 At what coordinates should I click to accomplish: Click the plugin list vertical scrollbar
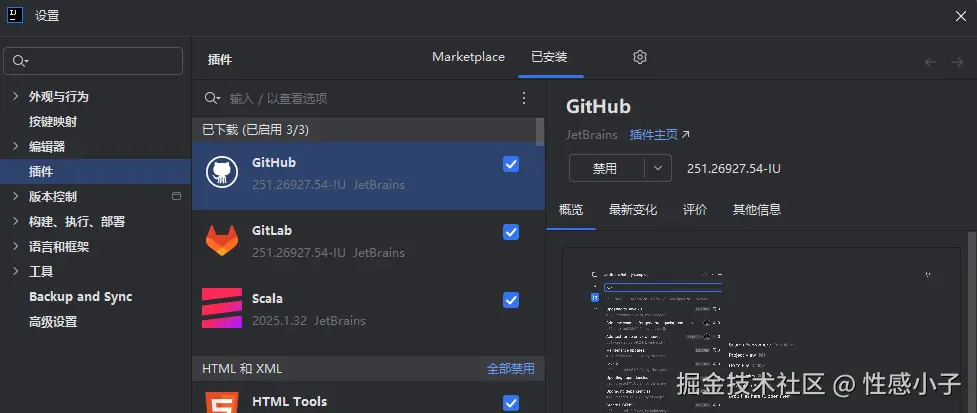click(540, 131)
